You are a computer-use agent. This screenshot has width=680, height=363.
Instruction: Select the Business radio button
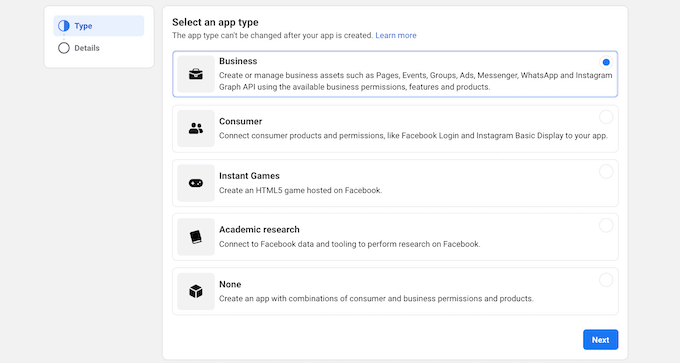(606, 62)
